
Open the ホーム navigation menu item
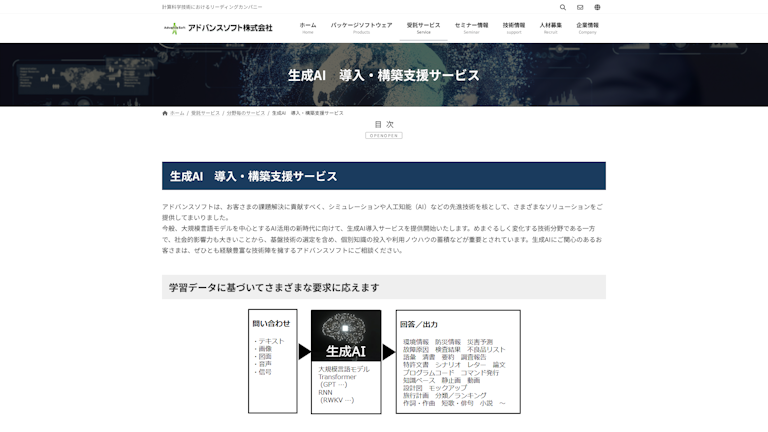click(x=308, y=28)
